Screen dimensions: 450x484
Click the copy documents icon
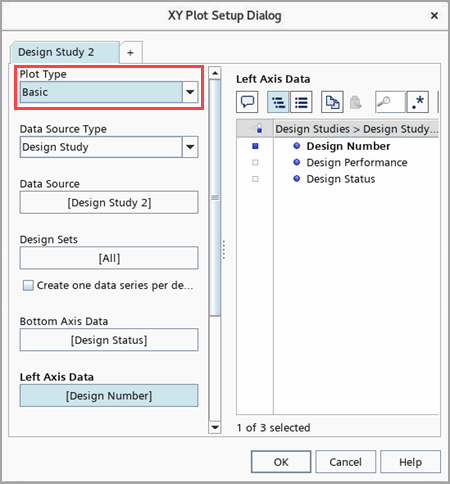point(332,102)
